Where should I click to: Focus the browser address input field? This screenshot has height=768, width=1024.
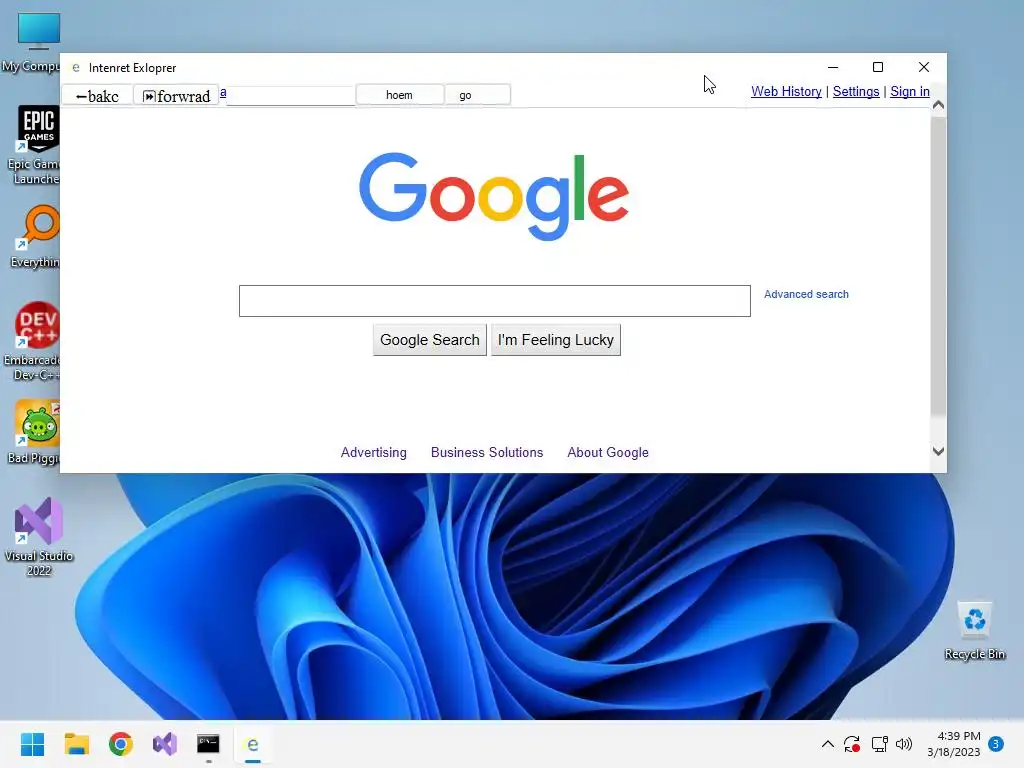coord(291,95)
